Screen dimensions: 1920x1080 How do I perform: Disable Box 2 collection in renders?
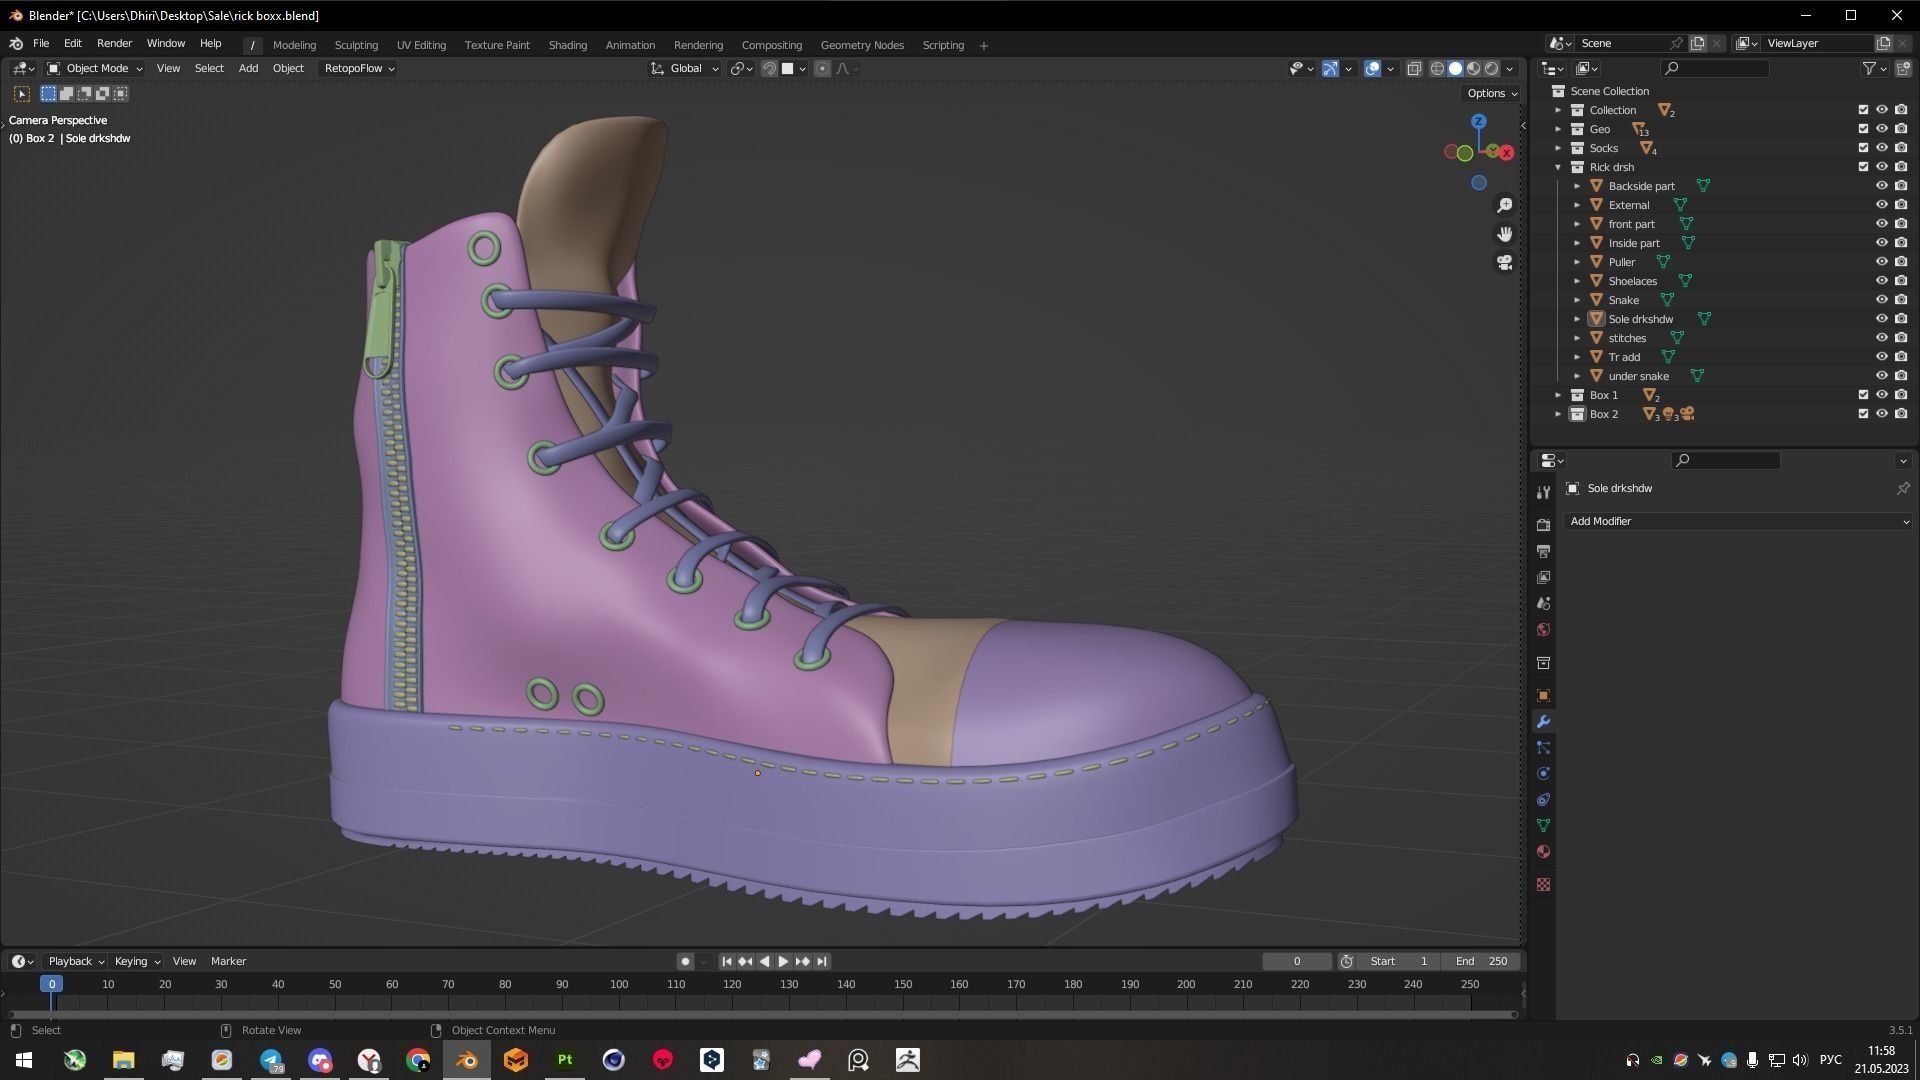[1900, 414]
